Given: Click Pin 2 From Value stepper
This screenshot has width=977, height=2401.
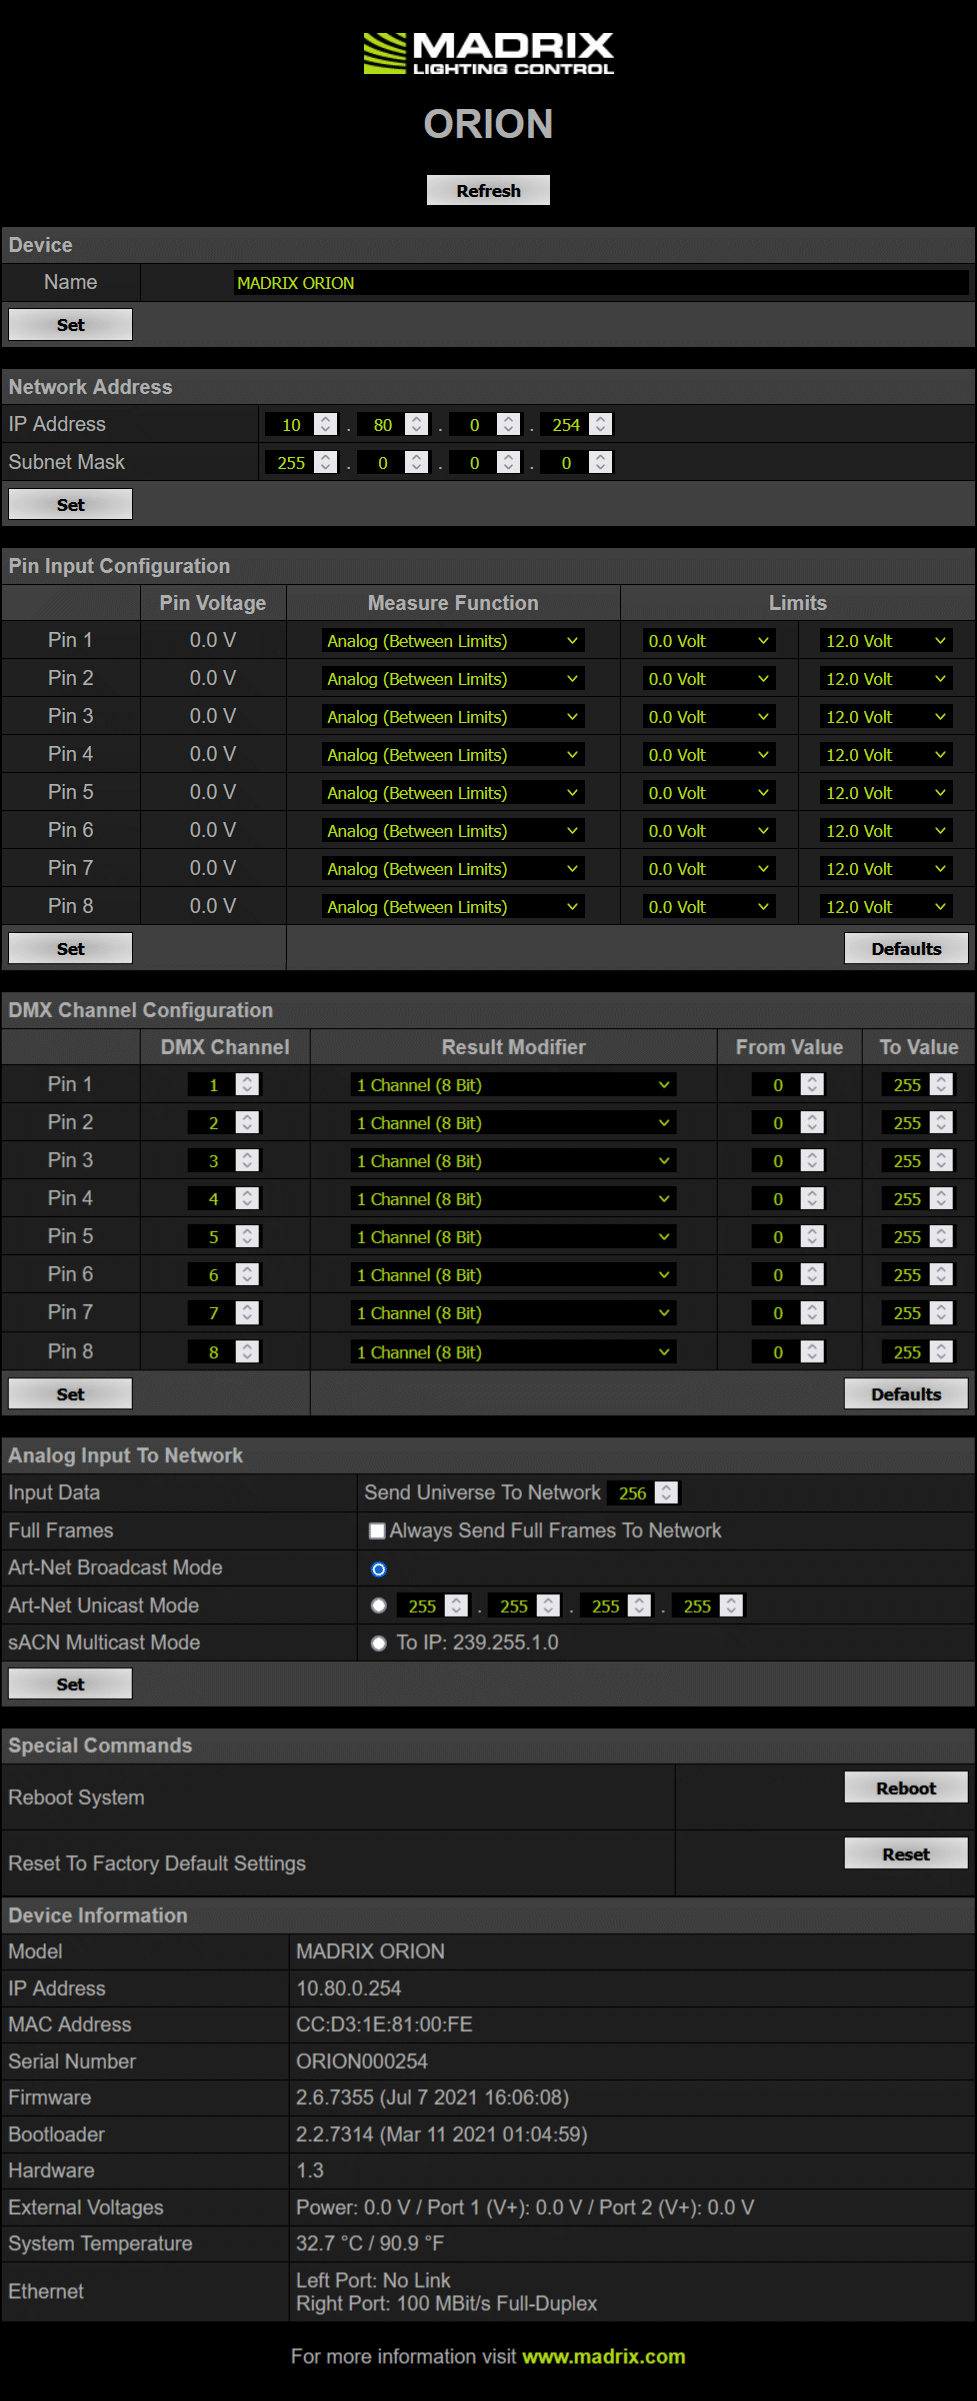Looking at the screenshot, I should 812,1122.
